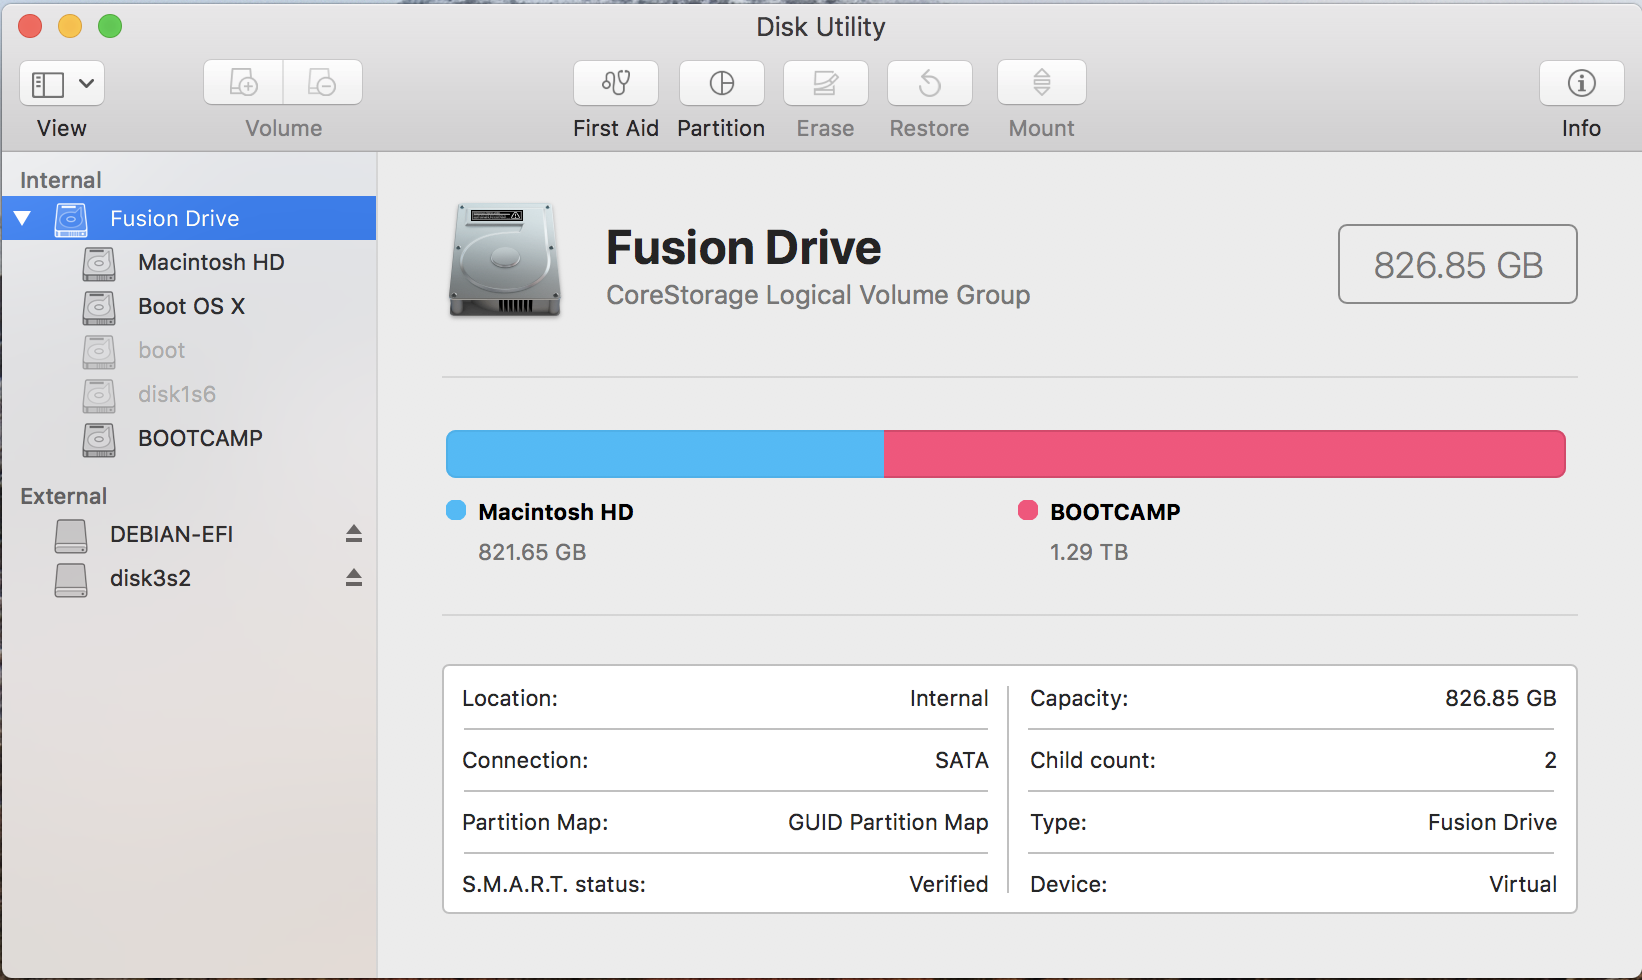
Task: Run First Aid using the stethoscope icon
Action: (x=616, y=83)
